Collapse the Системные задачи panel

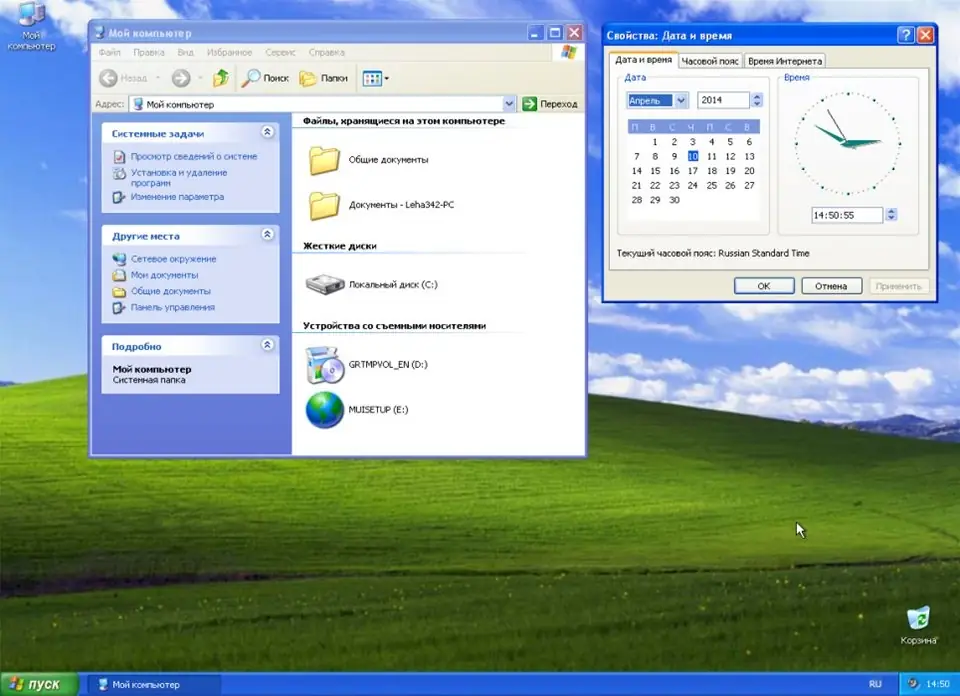click(x=267, y=132)
